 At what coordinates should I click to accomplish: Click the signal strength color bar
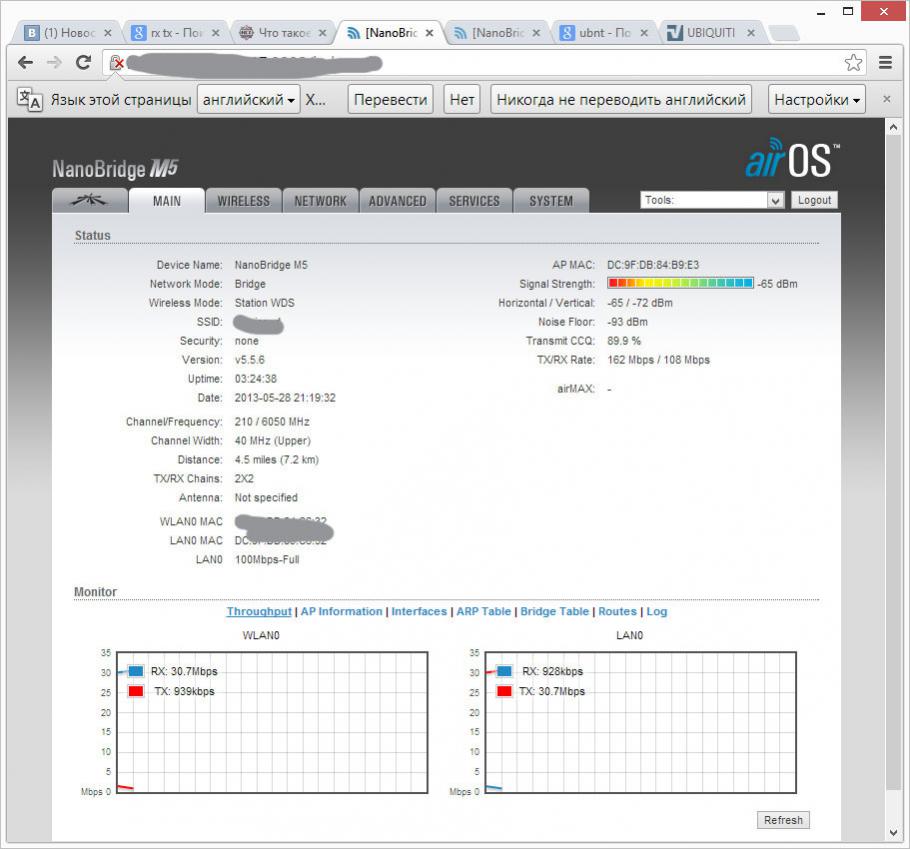click(680, 284)
